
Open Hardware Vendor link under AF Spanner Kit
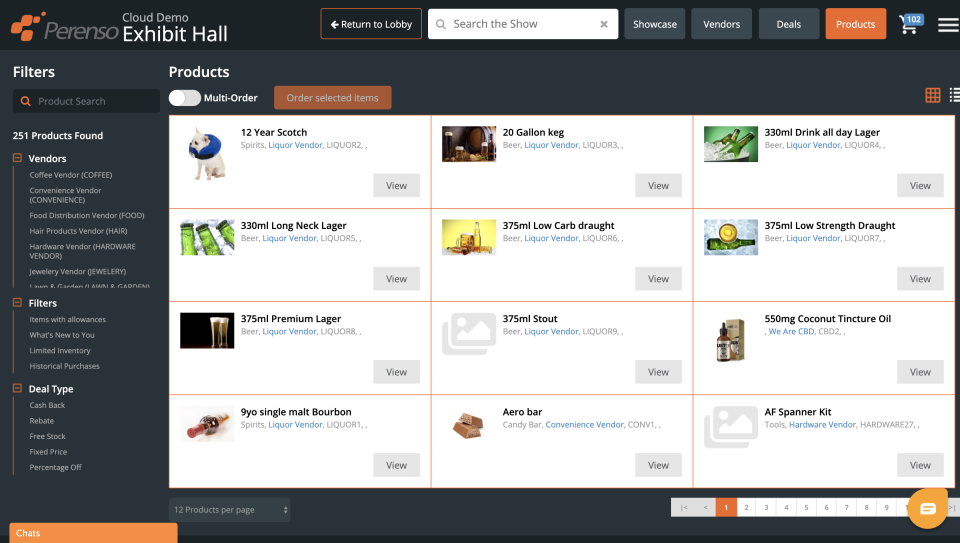click(822, 424)
